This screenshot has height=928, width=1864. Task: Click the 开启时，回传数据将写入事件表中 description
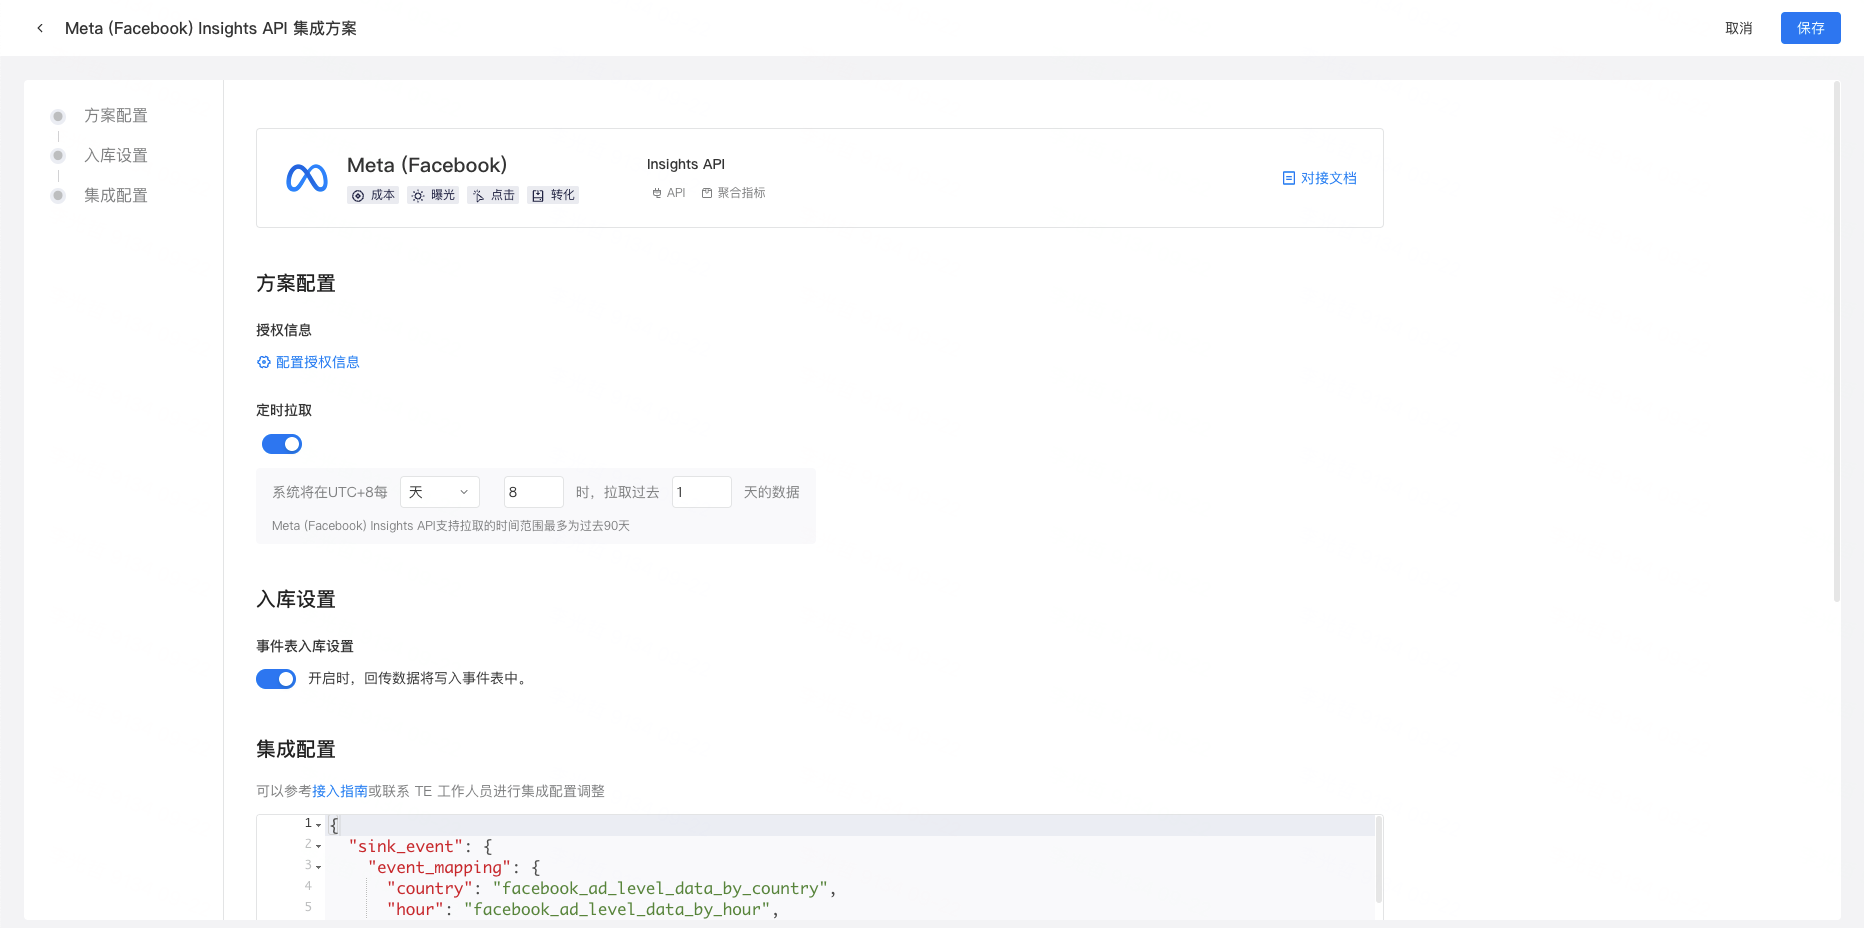click(418, 679)
